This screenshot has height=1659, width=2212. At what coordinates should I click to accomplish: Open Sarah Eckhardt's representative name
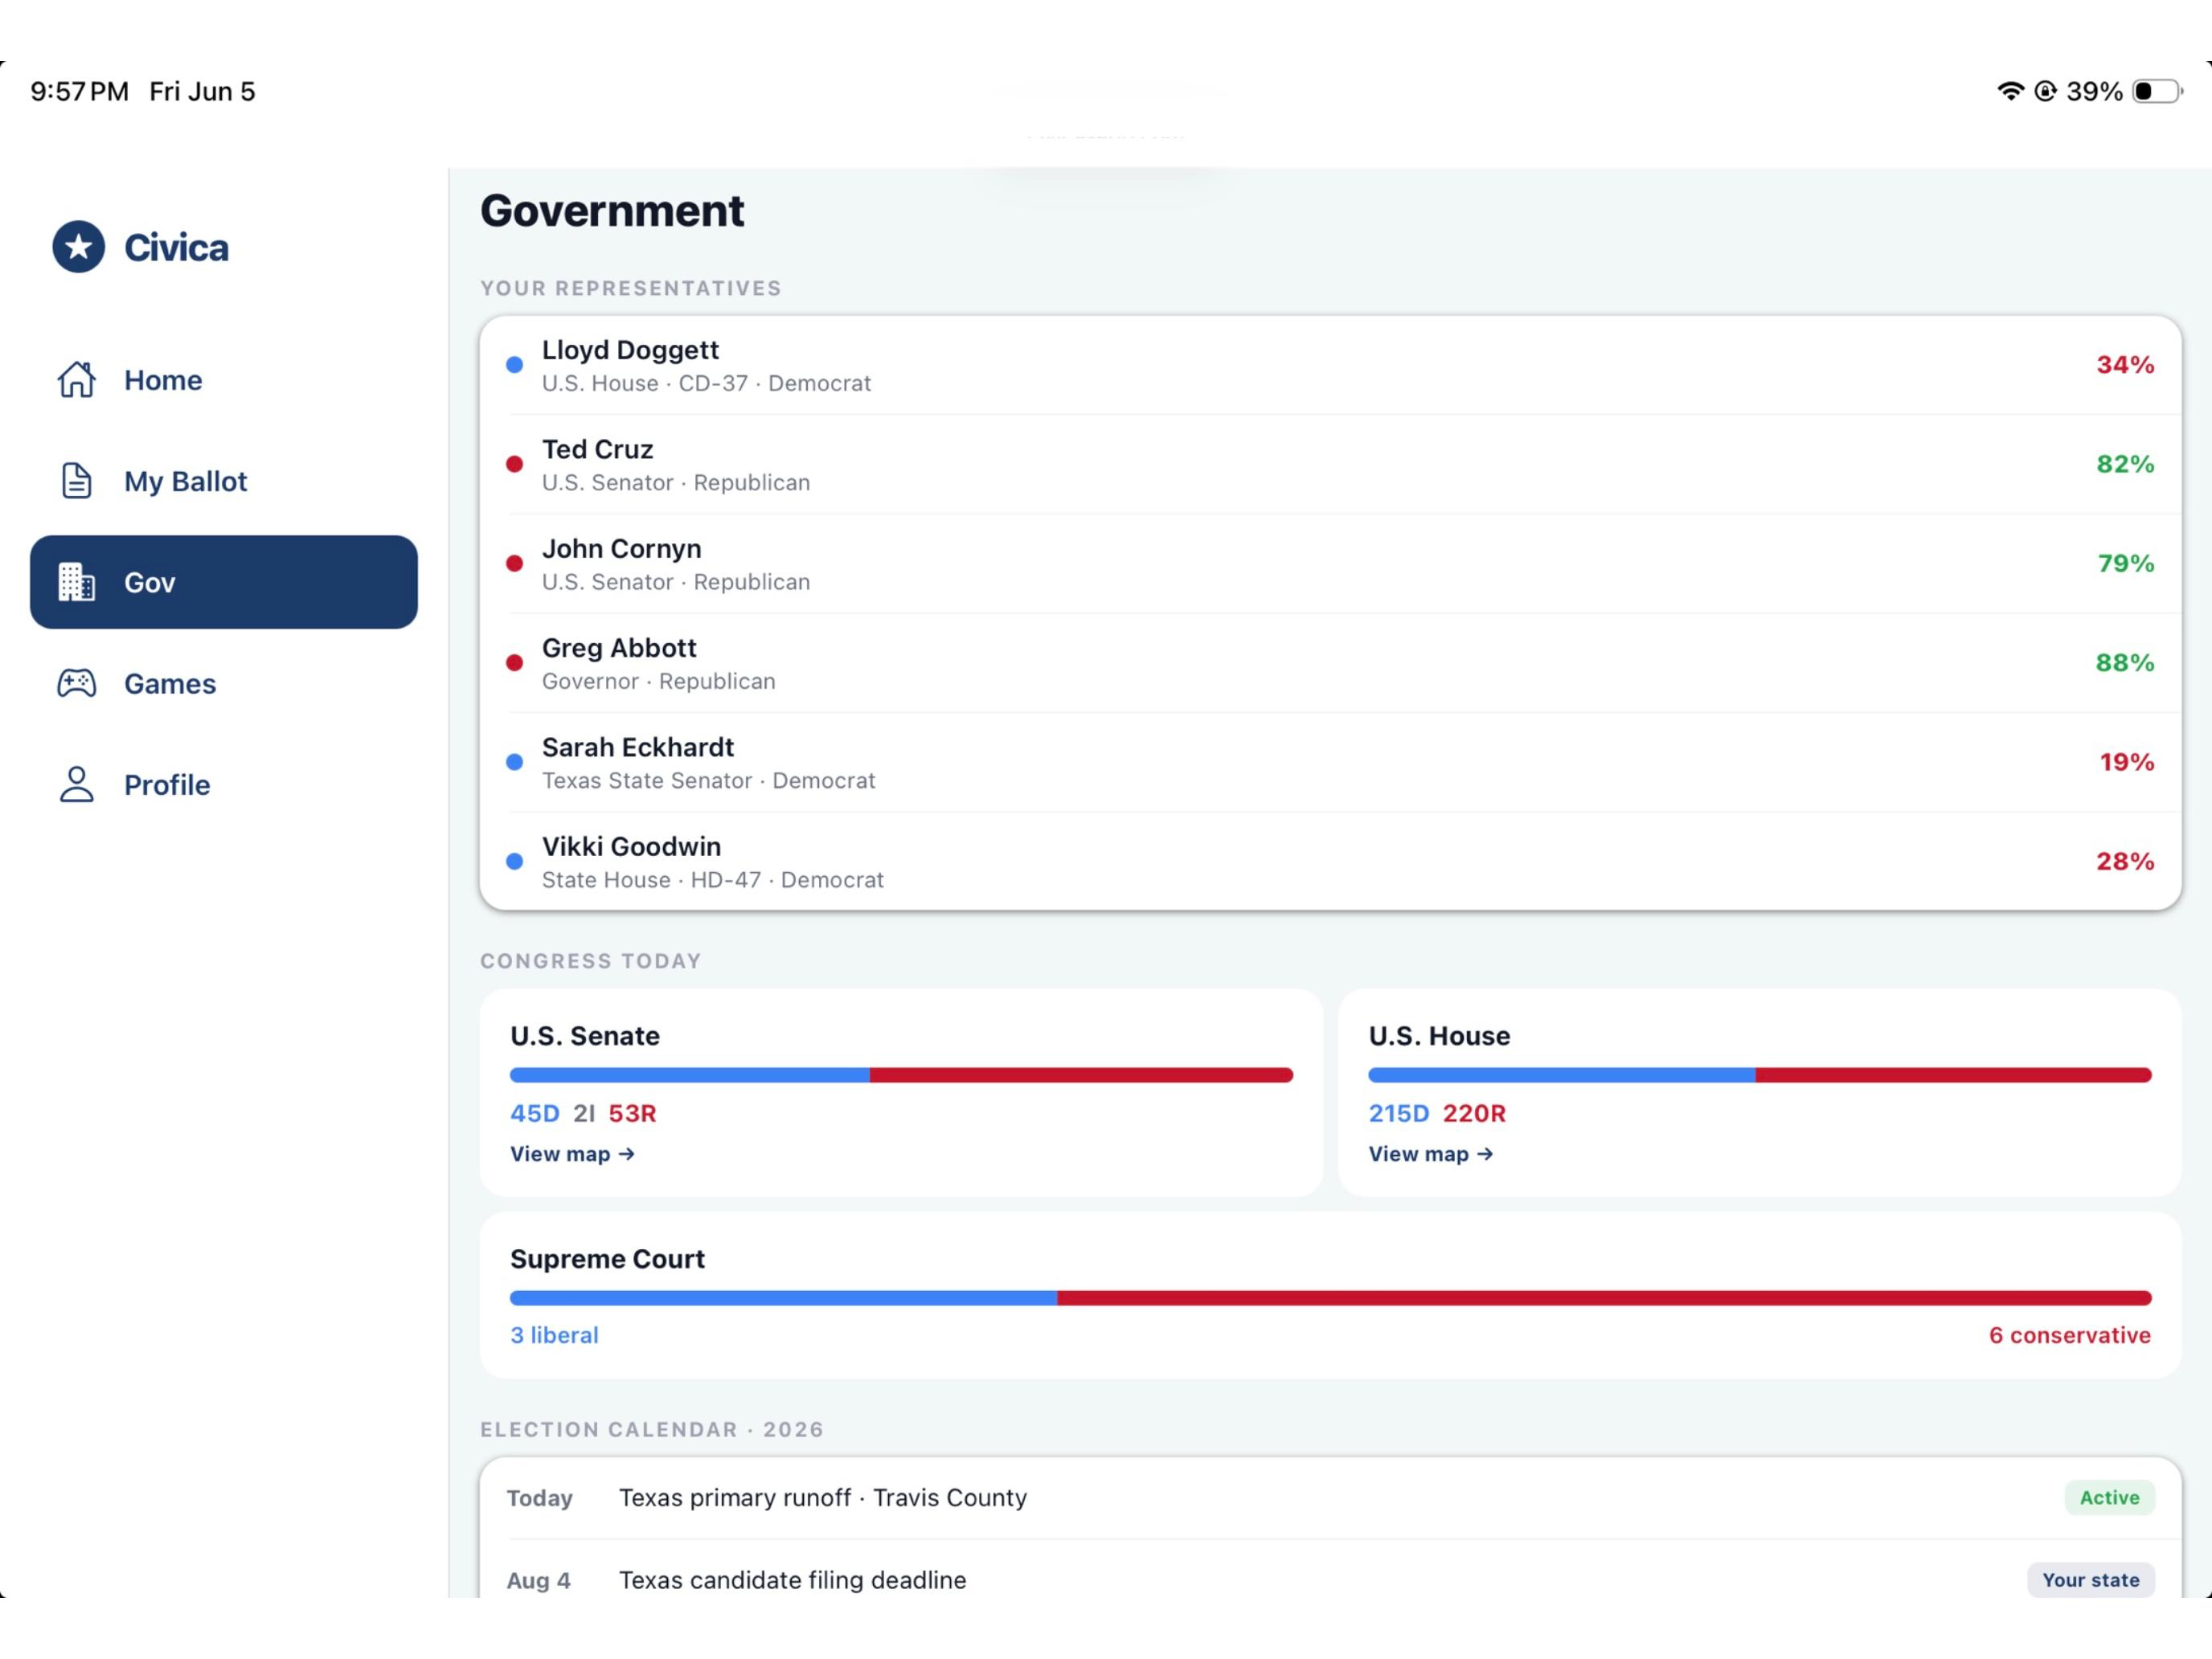pos(638,747)
